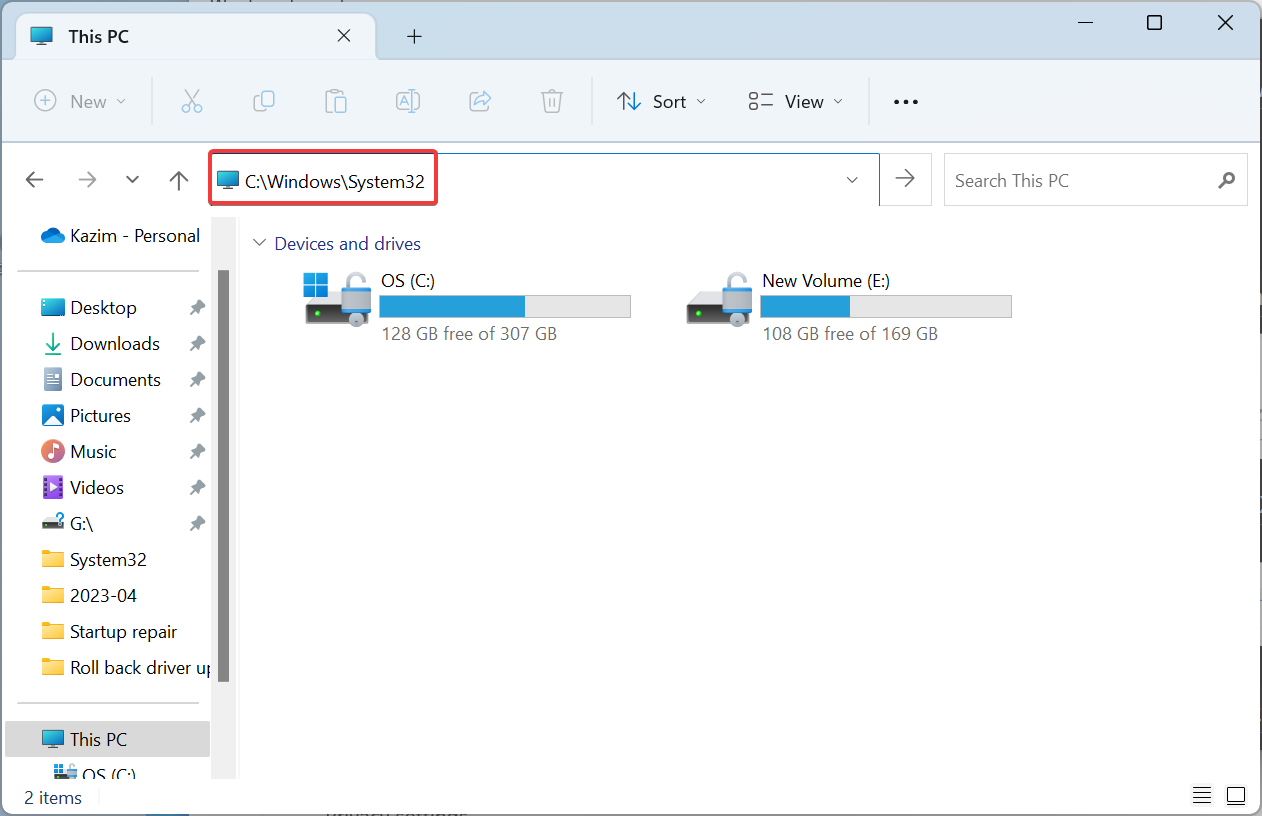Go forward with the right arrow
This screenshot has height=816, width=1262.
click(x=88, y=180)
